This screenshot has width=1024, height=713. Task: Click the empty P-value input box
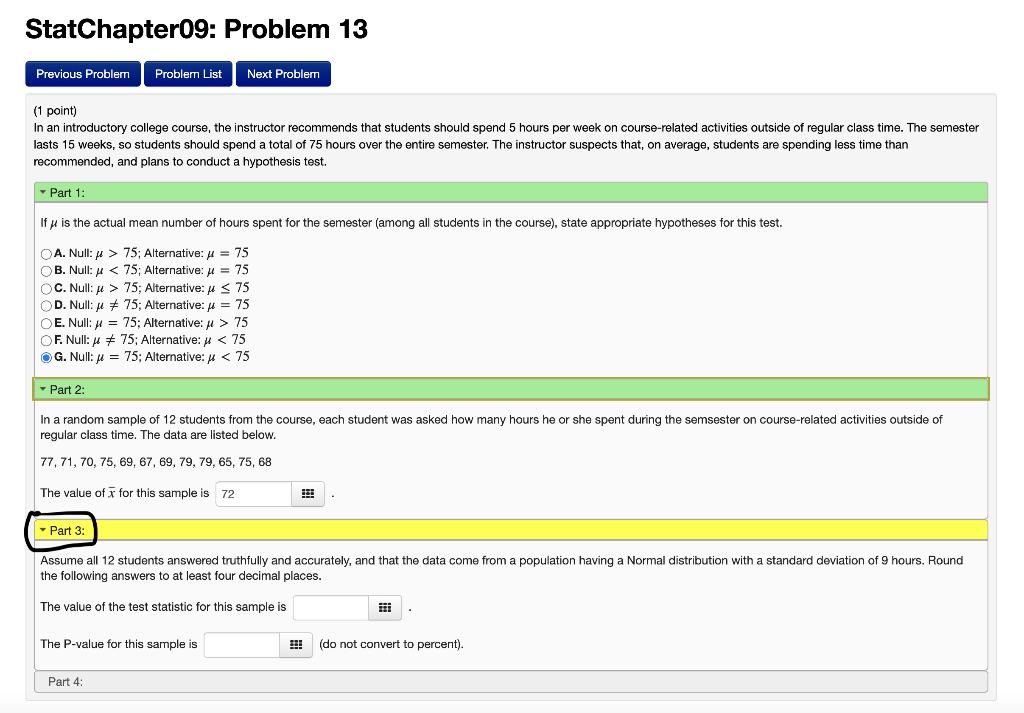coord(241,644)
